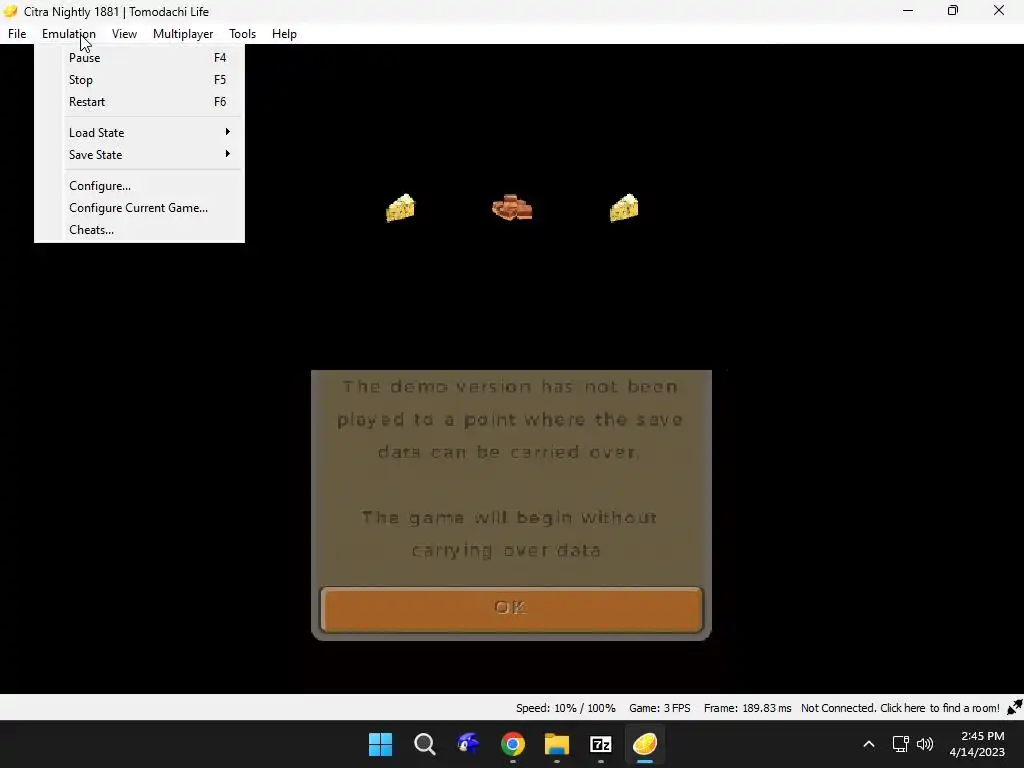Open the volume tray icon

(x=925, y=744)
